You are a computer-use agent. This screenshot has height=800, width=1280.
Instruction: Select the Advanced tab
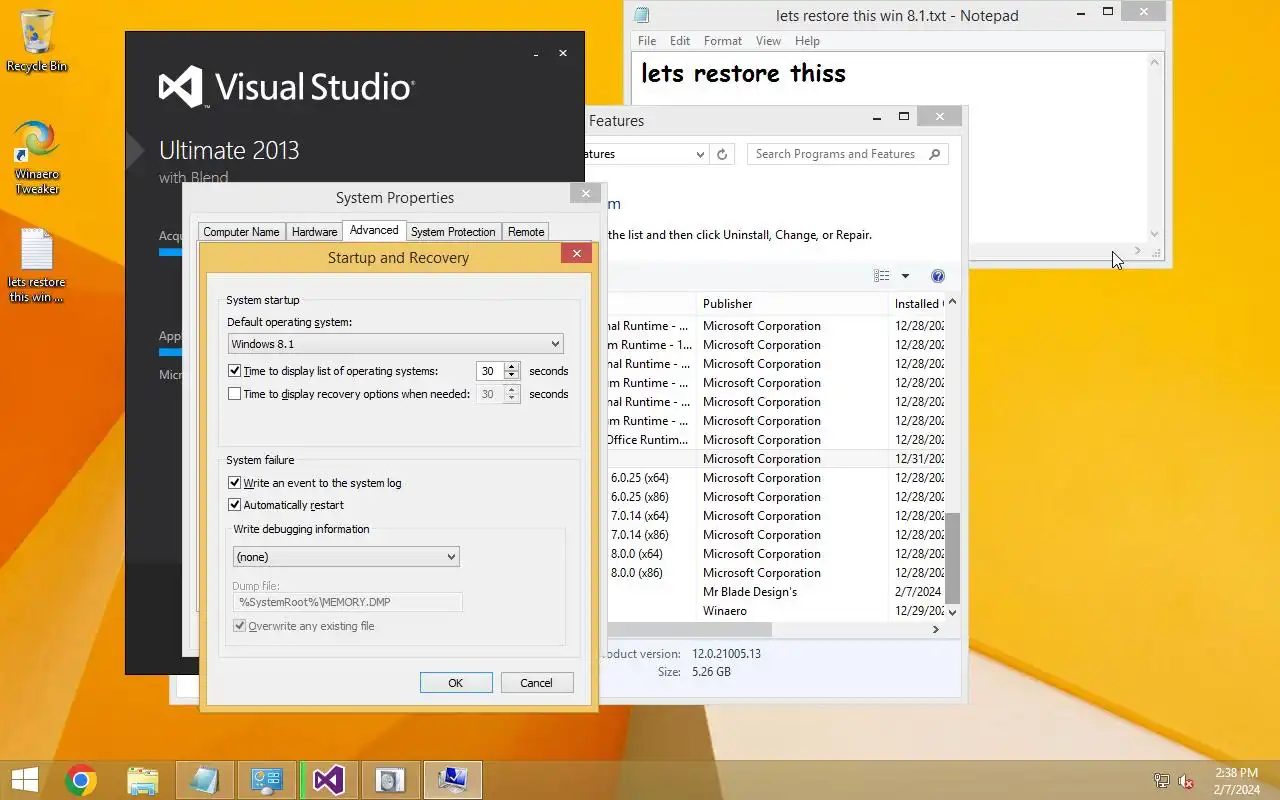374,230
